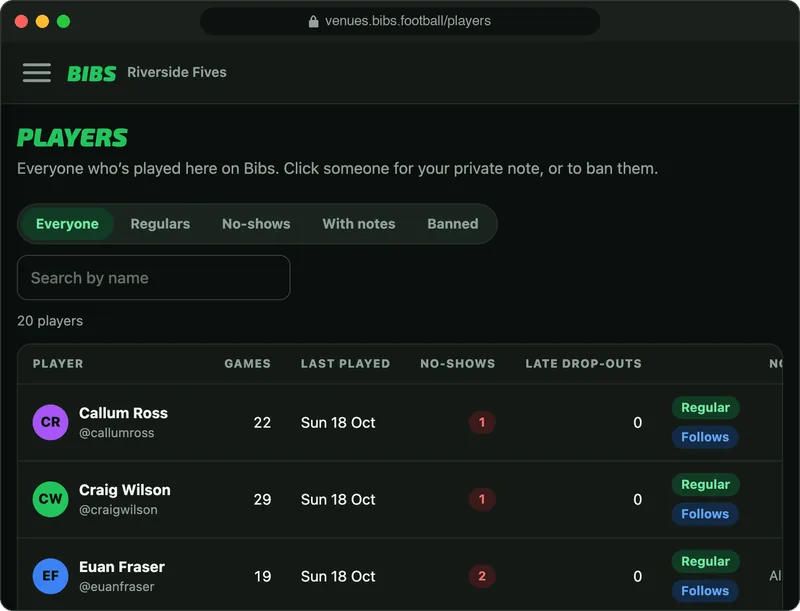The width and height of the screenshot is (800, 611).
Task: Click Callum Ross late drop-outs 0
Action: 637,423
